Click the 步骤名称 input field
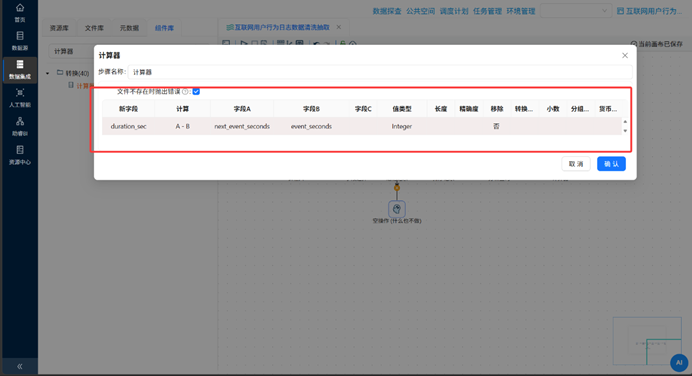The image size is (692, 376). 380,72
